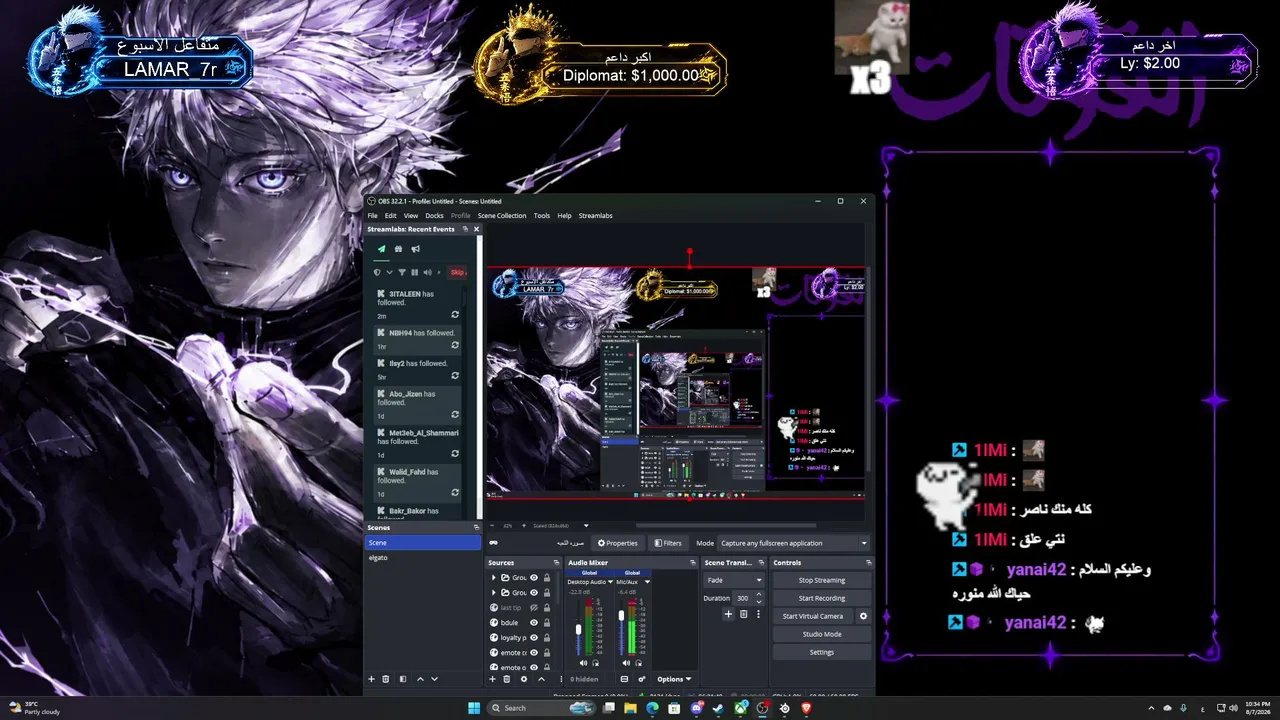Add a new source with the plus icon
The height and width of the screenshot is (720, 1280).
[492, 679]
